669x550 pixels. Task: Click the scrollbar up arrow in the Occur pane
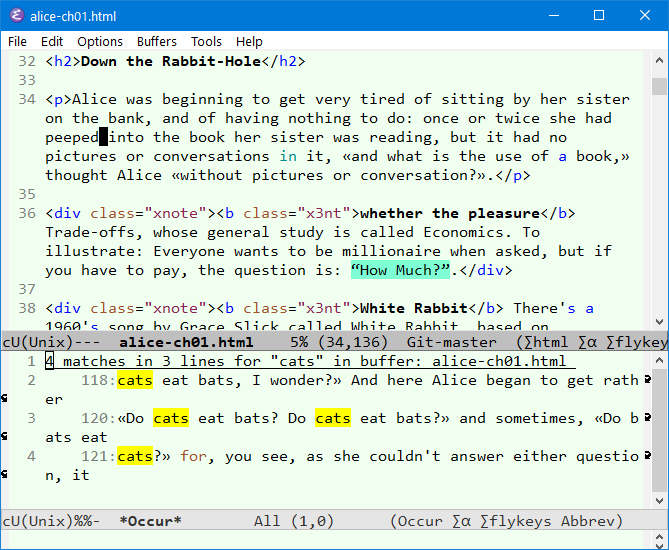coord(659,361)
